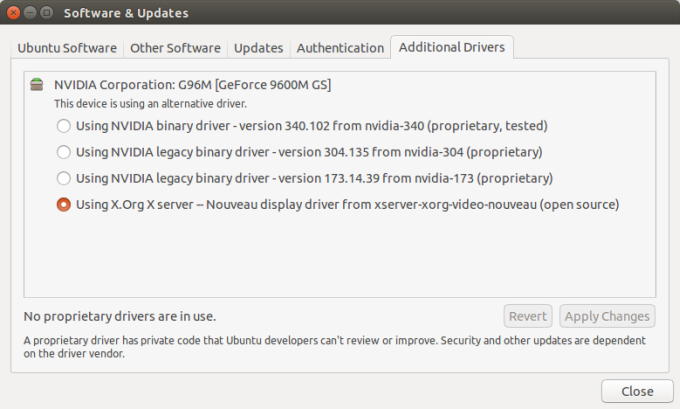The height and width of the screenshot is (409, 680).
Task: Close the window using the titlebar close button
Action: [13, 13]
